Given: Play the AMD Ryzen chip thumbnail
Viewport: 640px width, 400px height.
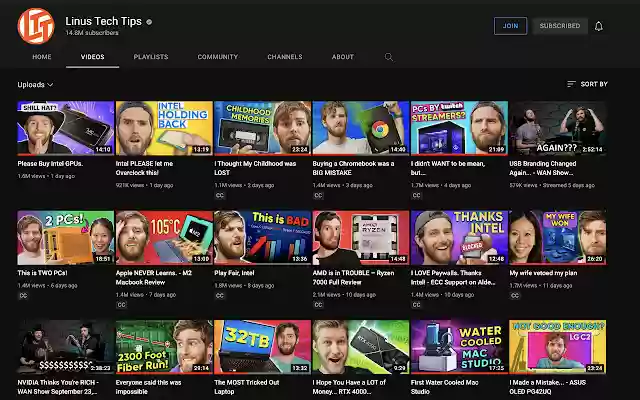Looking at the screenshot, I should (x=361, y=238).
